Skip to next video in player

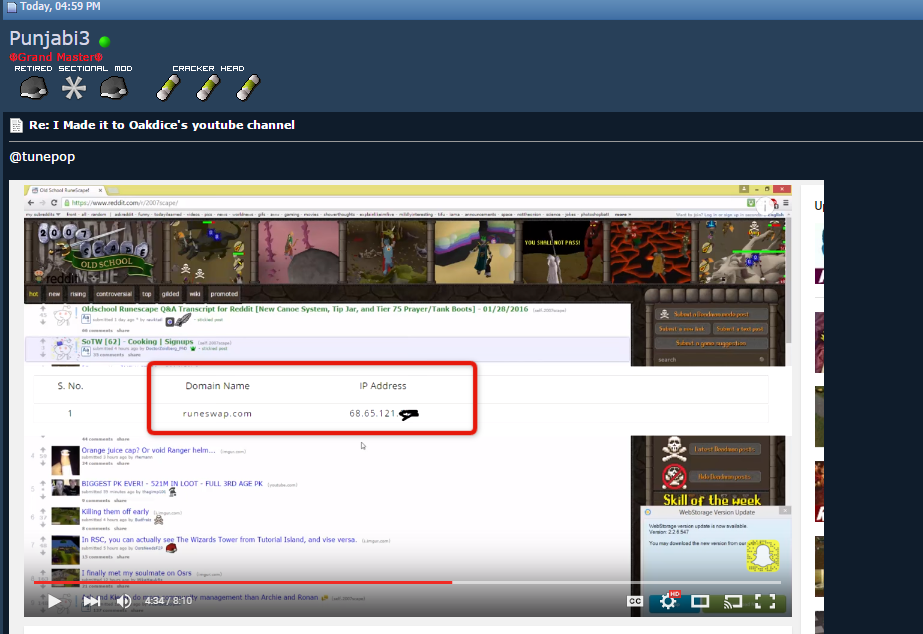pos(91,601)
